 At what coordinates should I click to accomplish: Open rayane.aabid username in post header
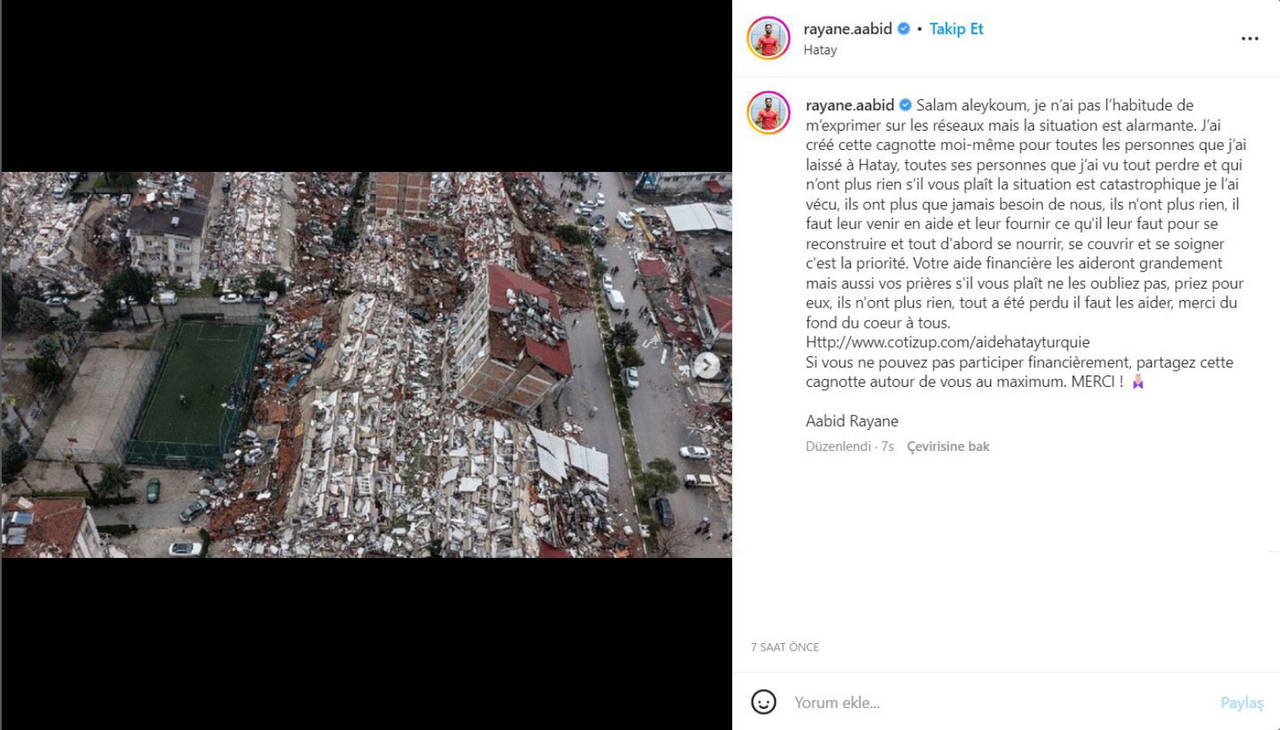click(848, 29)
